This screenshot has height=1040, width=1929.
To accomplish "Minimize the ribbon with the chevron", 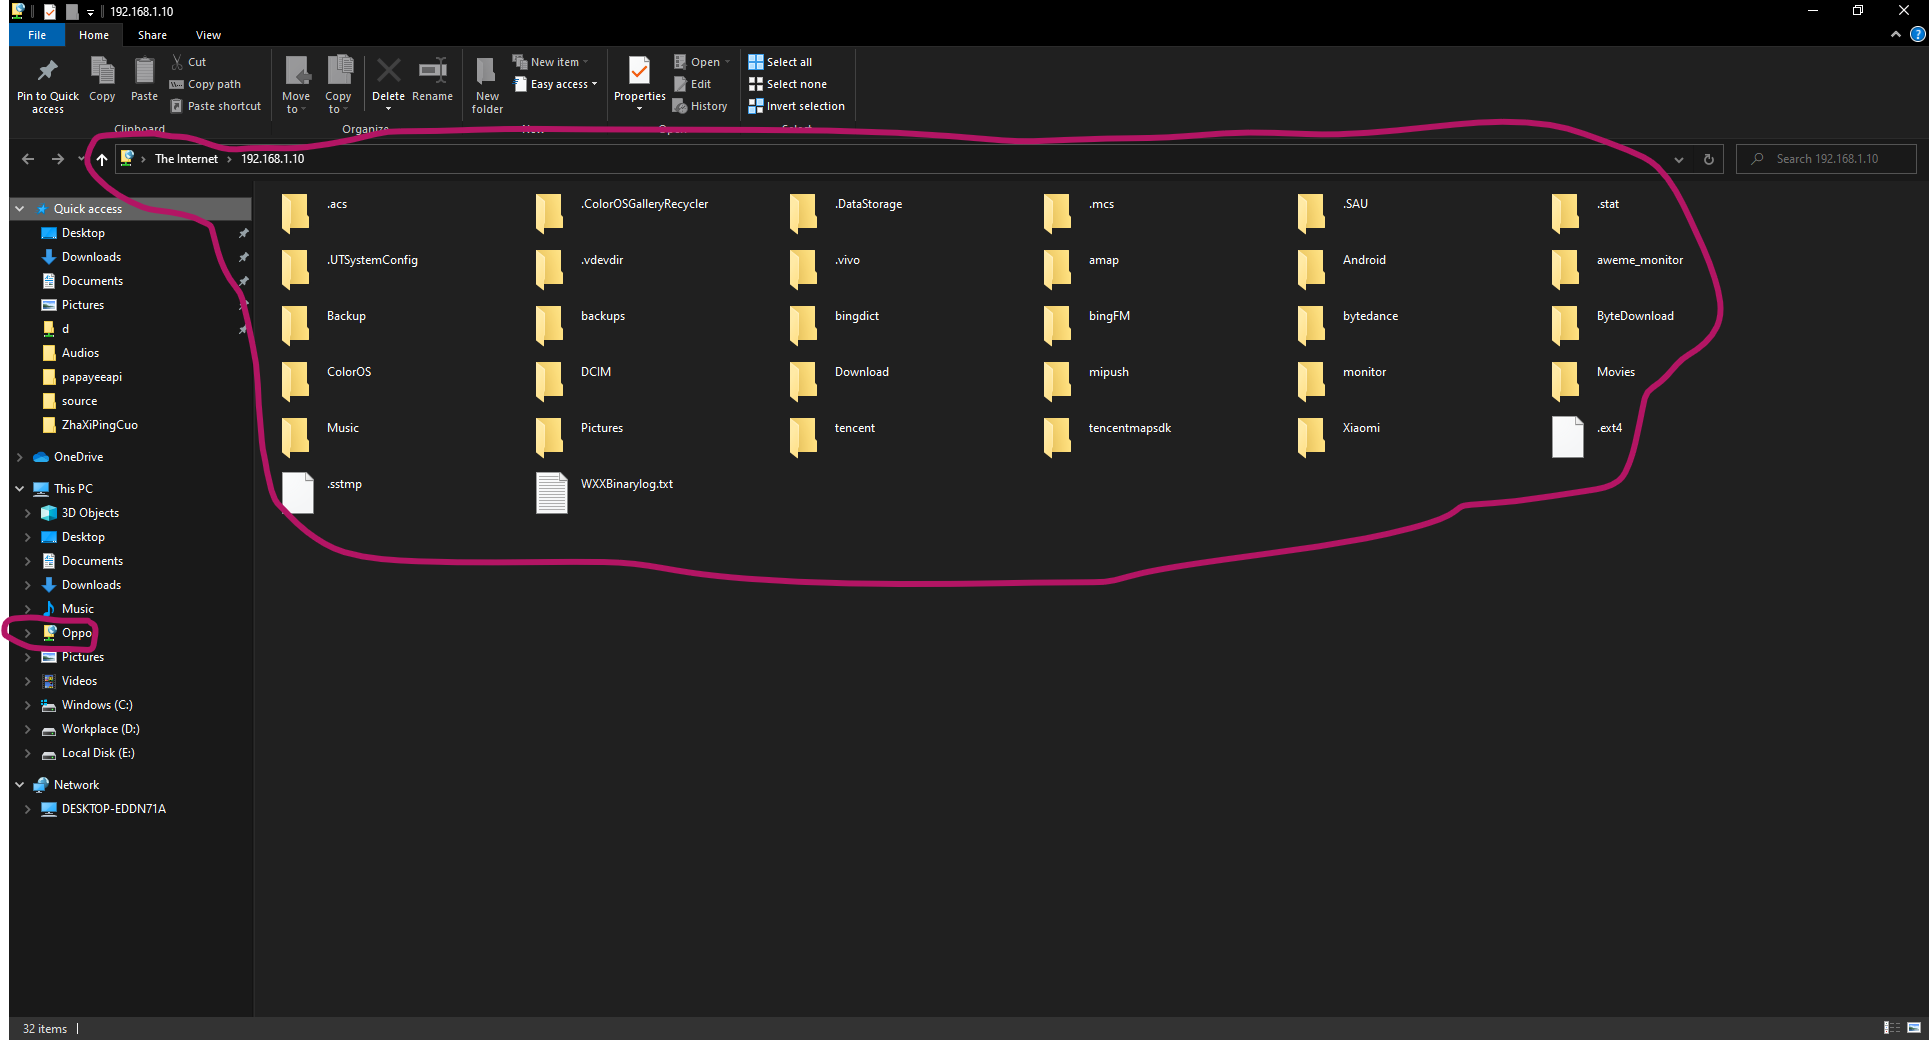I will pyautogui.click(x=1895, y=35).
